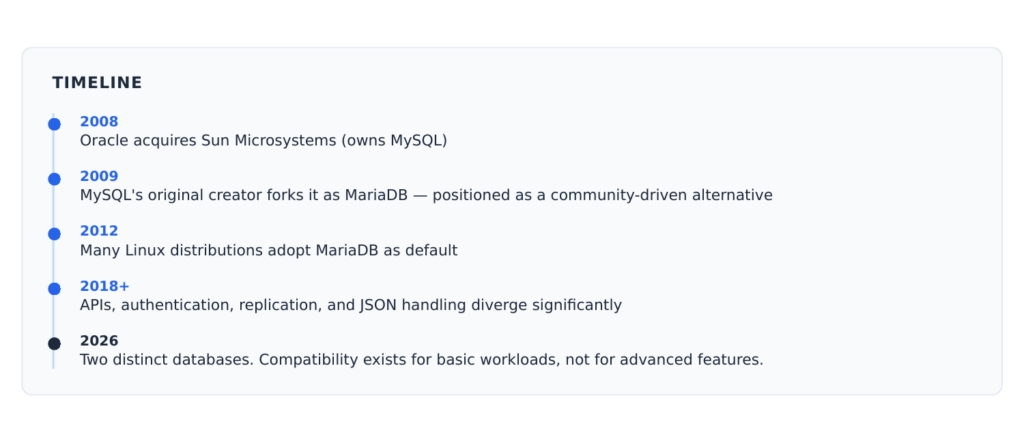Click the TIMELINE heading
Image resolution: width=1024 pixels, height=422 pixels.
coord(97,83)
